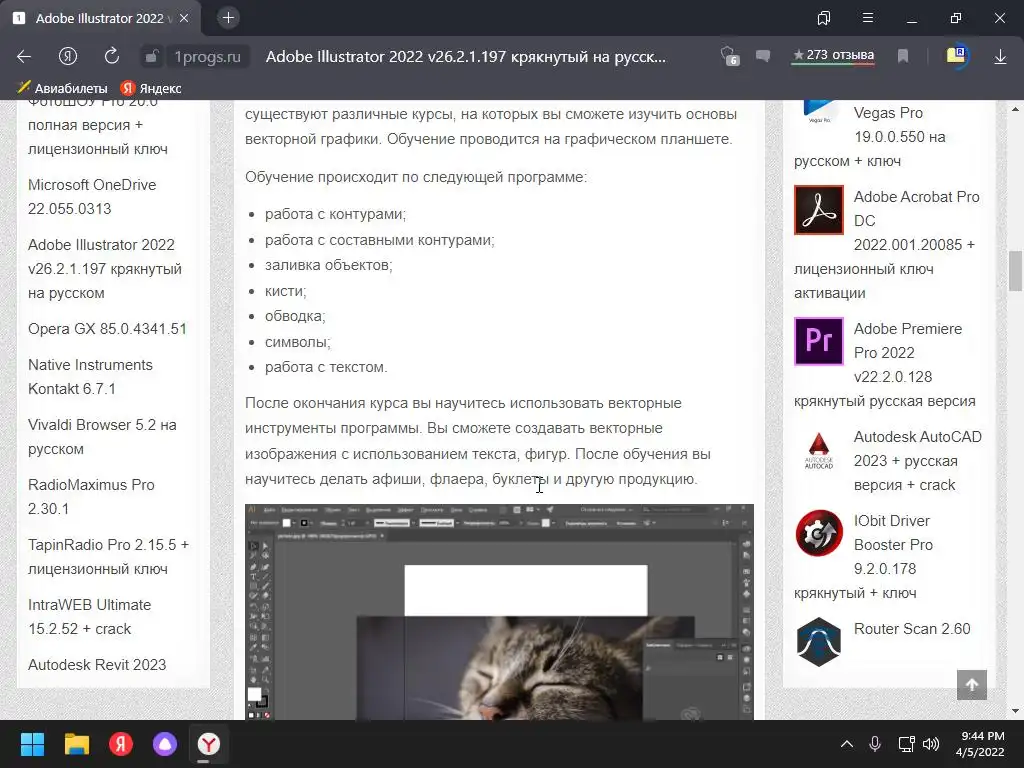
Task: Click the Autodesk AutoCAD red logo icon
Action: [x=819, y=451]
